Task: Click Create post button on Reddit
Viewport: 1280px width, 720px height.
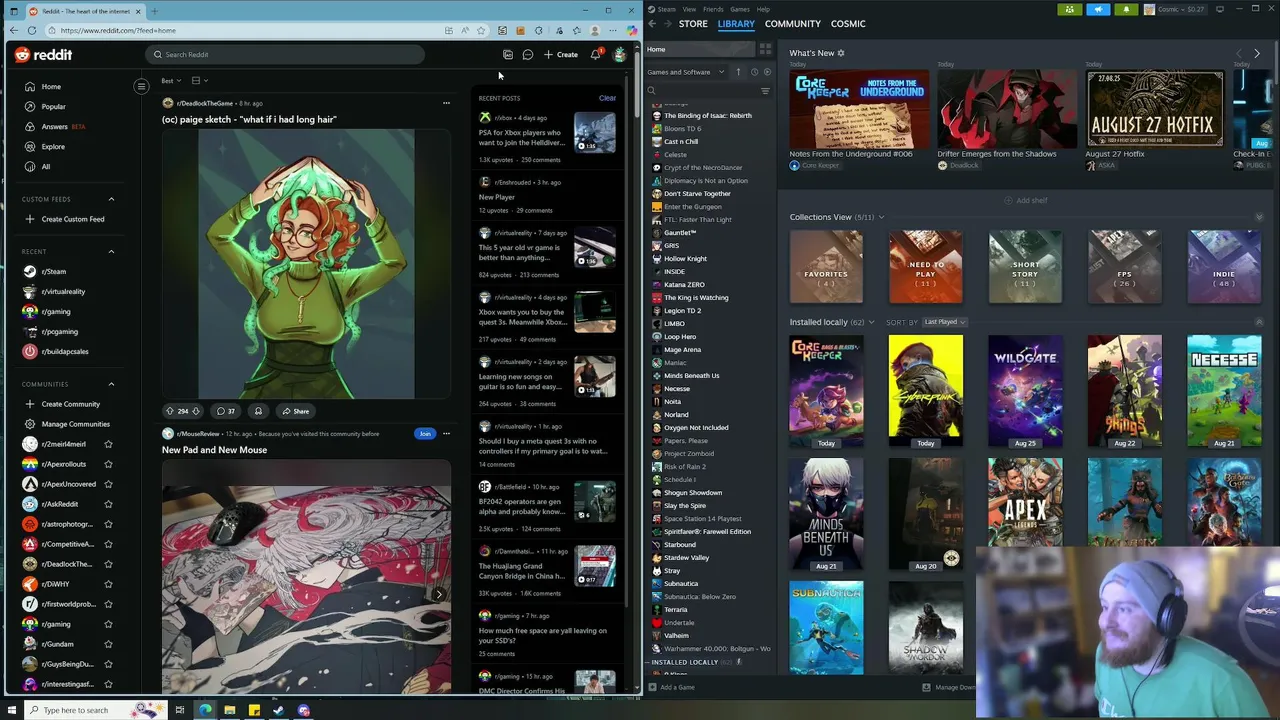Action: click(x=561, y=55)
